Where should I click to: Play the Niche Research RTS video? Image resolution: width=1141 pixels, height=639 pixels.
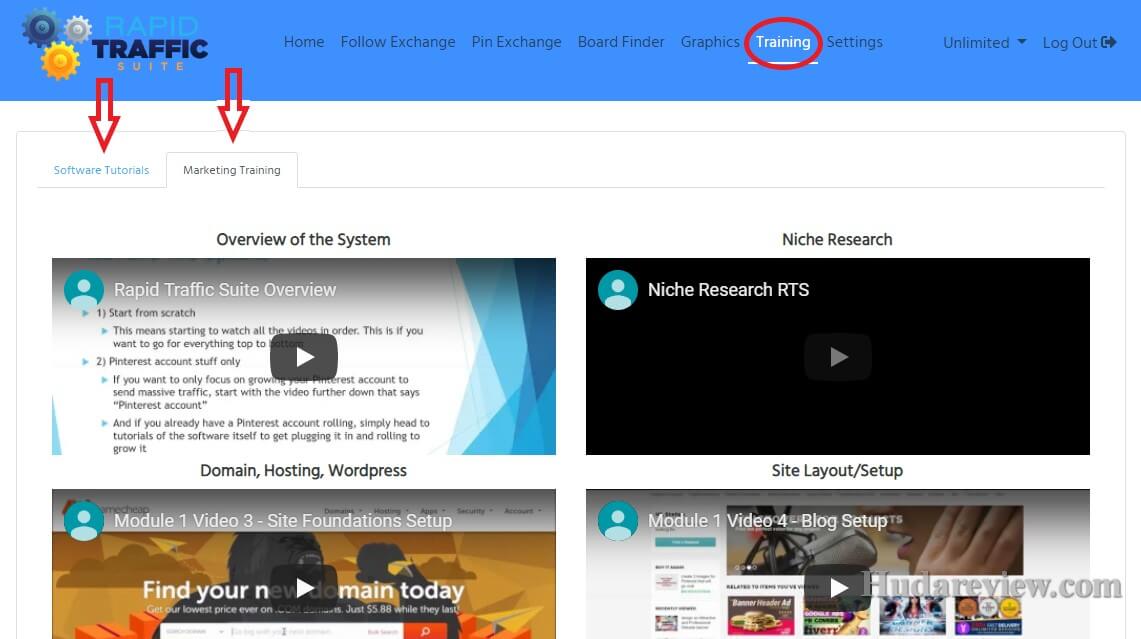pyautogui.click(x=838, y=357)
